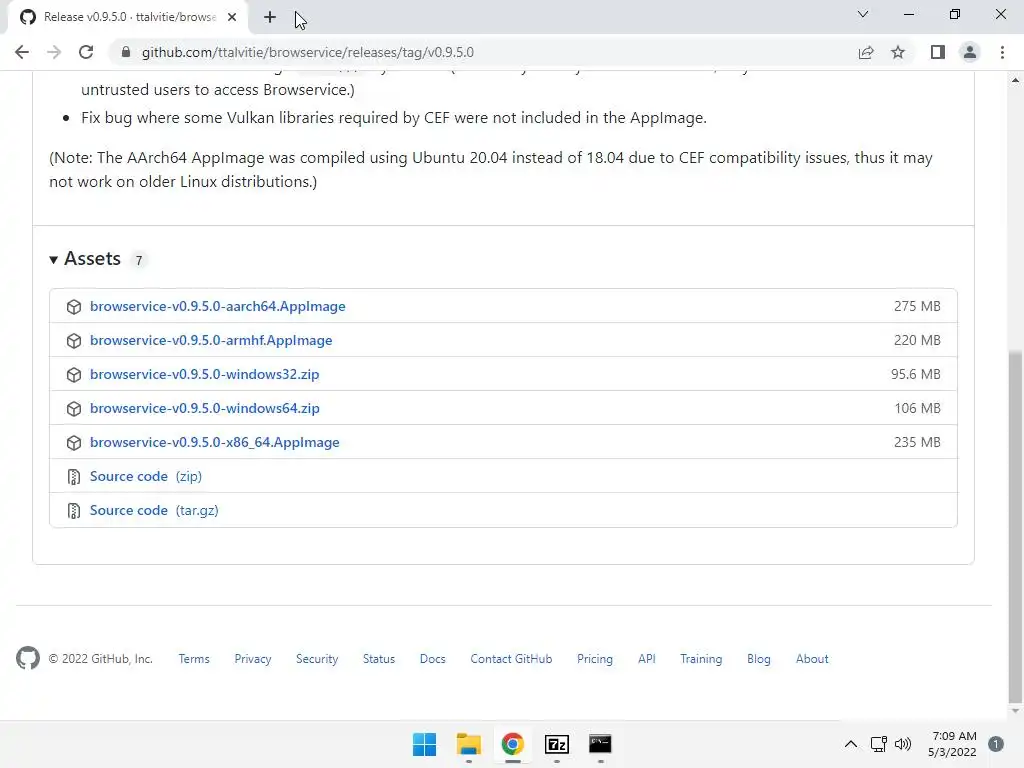Image resolution: width=1024 pixels, height=768 pixels.
Task: Click the 95.6 MB size text
Action: coord(916,374)
